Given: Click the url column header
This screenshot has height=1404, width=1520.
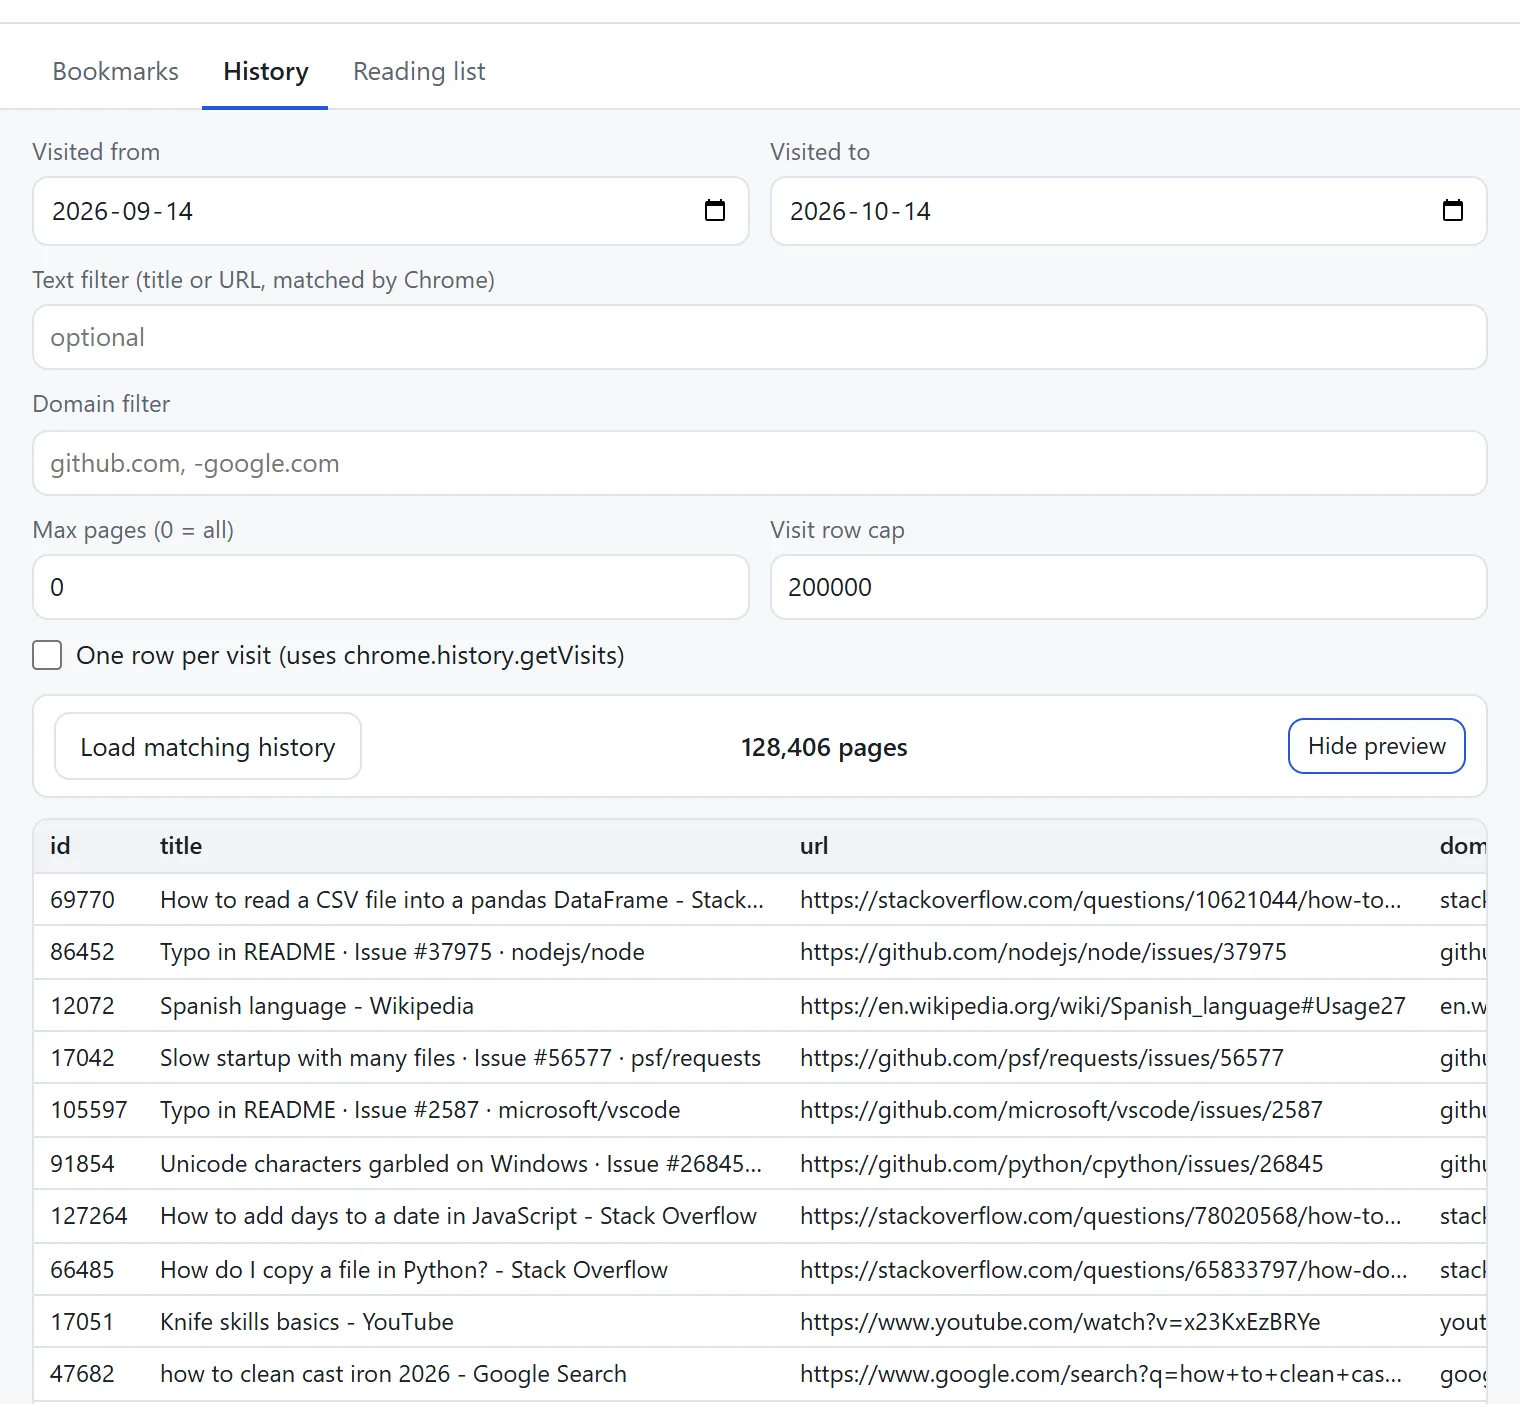Looking at the screenshot, I should (x=814, y=846).
